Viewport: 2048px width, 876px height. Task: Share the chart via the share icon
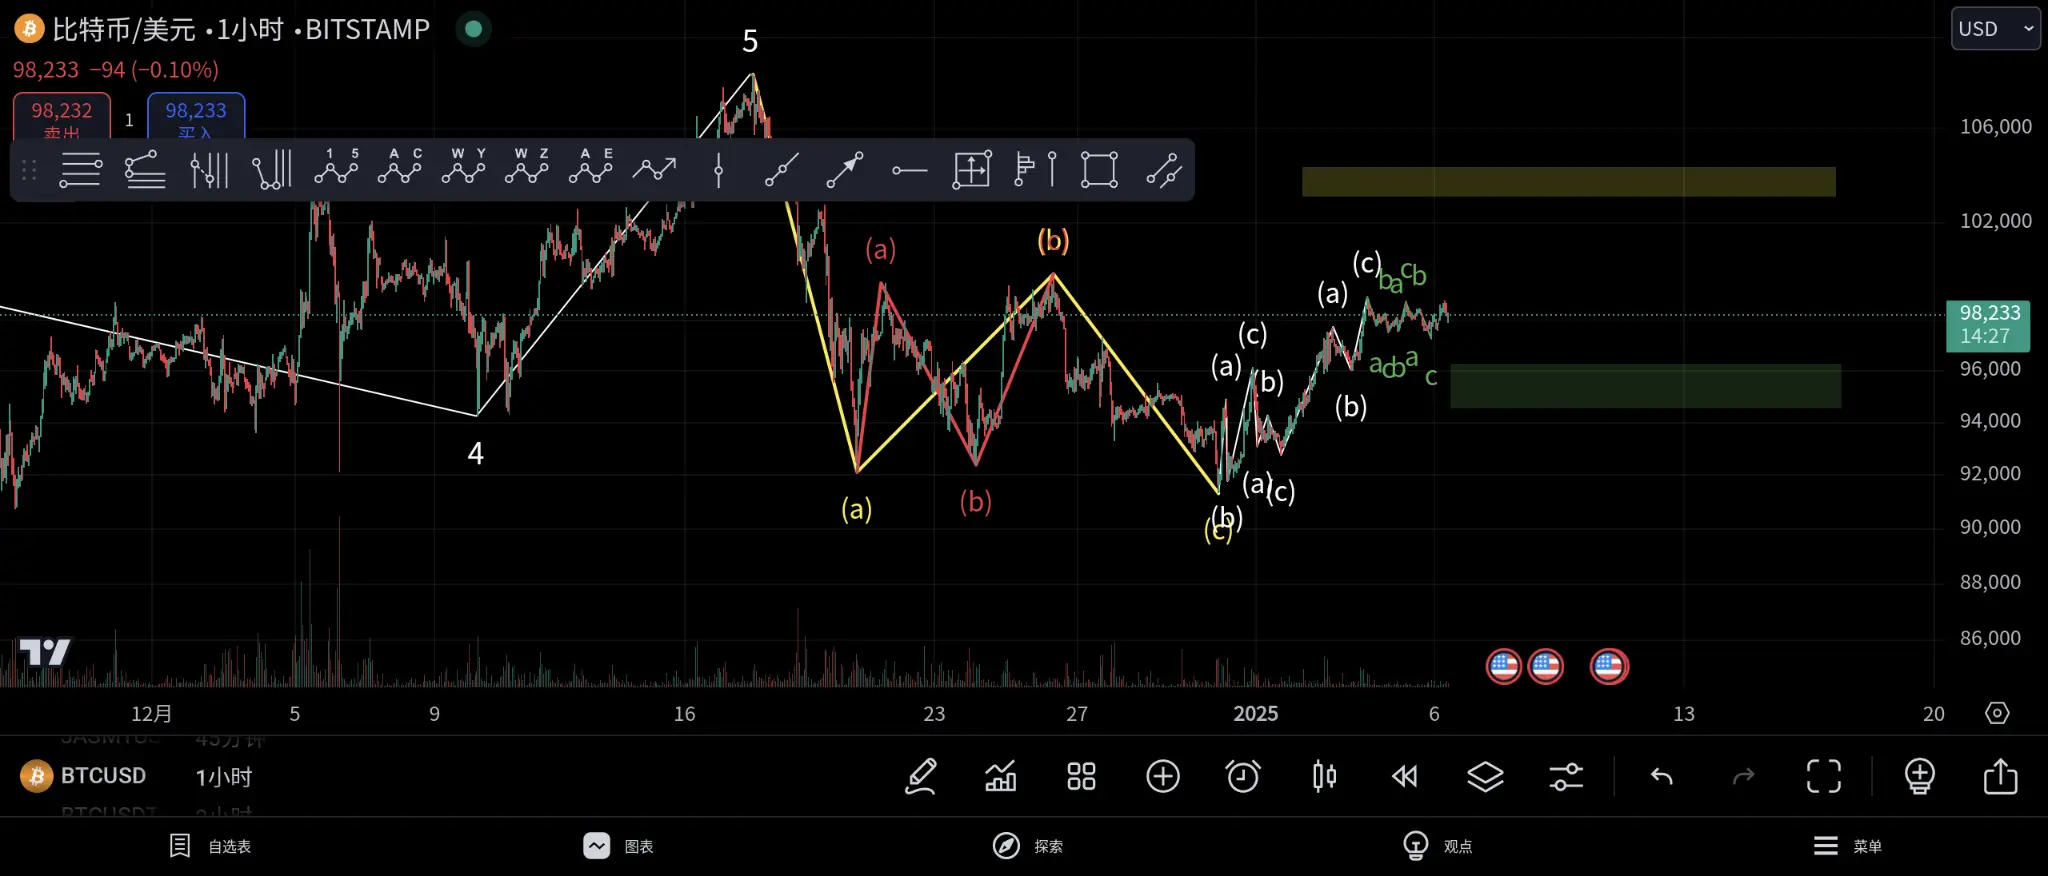pos(2001,776)
